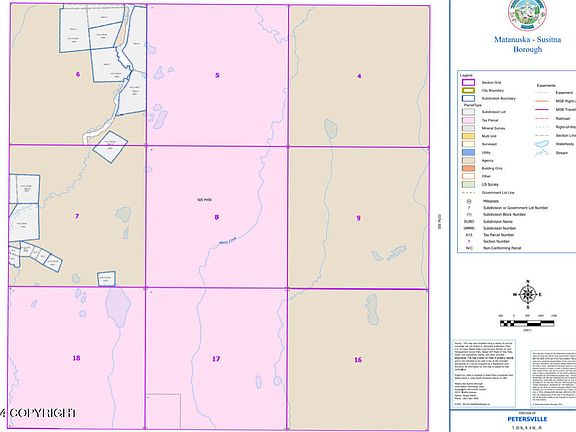
Task: Click the Waterbody symbol in the legend
Action: (542, 144)
